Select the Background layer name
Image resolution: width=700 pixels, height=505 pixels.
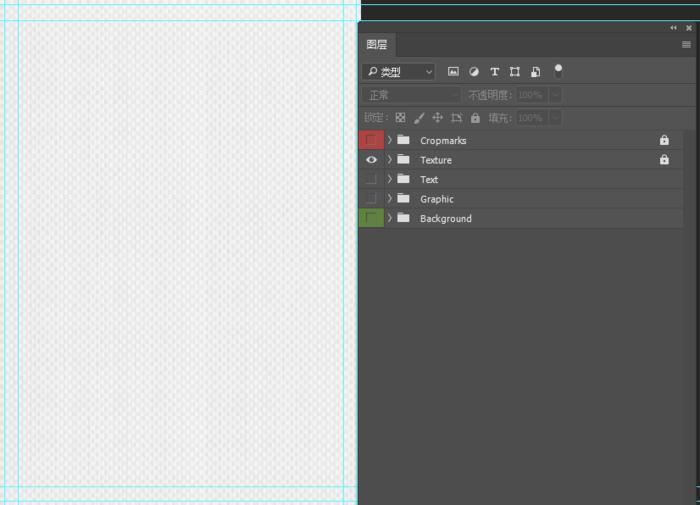click(446, 218)
